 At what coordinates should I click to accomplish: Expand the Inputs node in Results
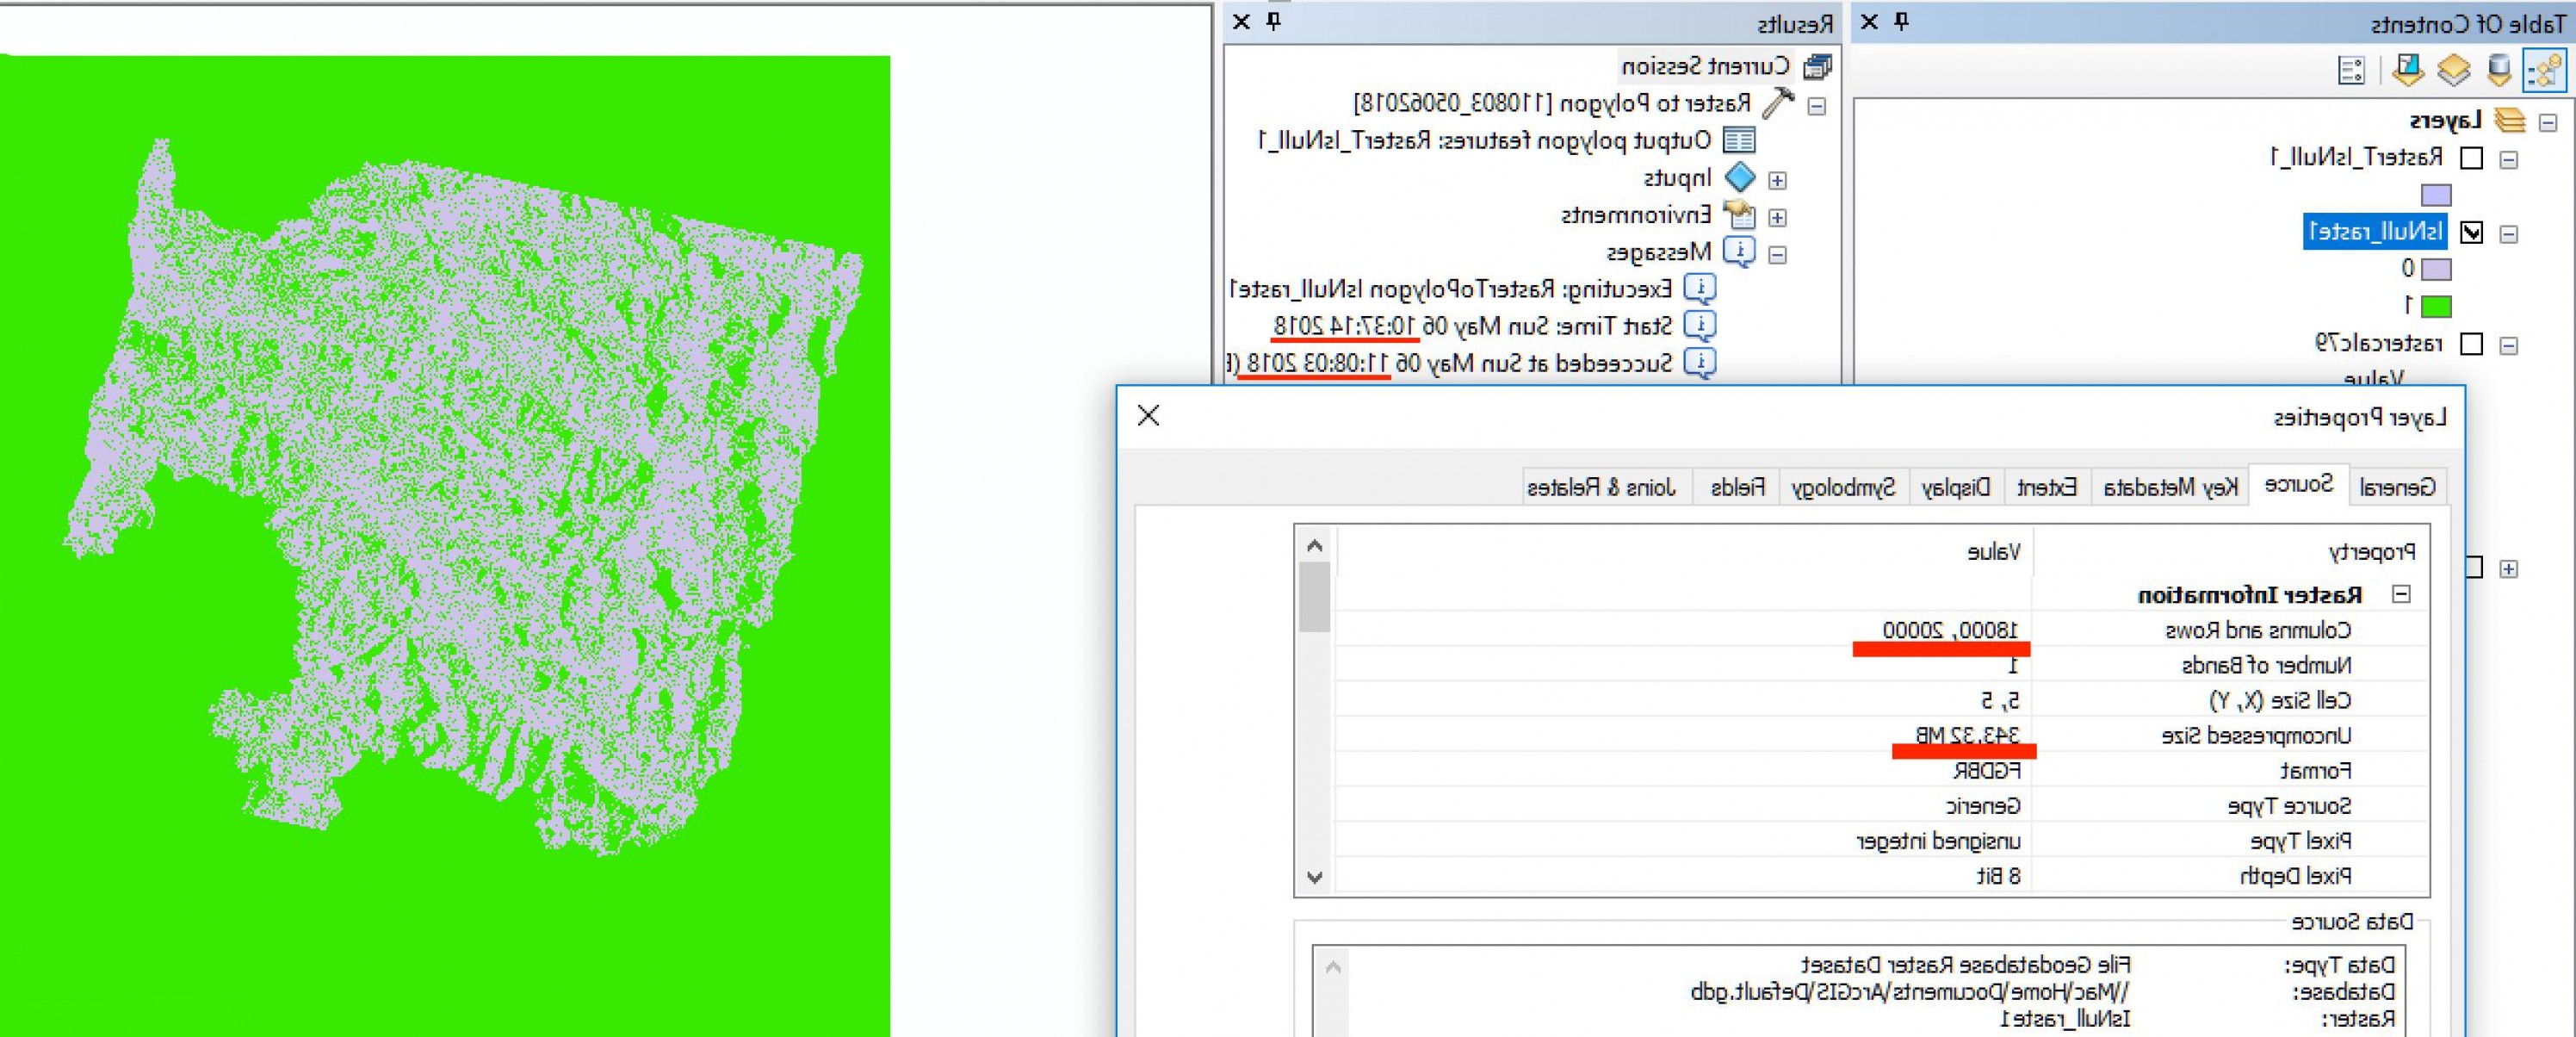click(1777, 181)
